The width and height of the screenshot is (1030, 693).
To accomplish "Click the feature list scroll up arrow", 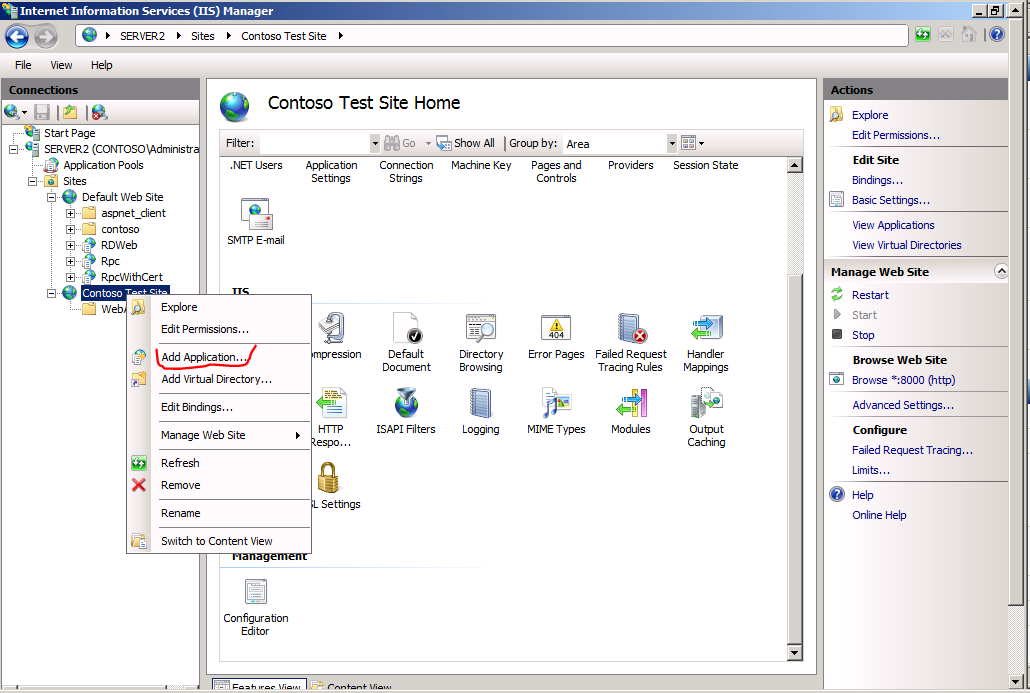I will [794, 165].
